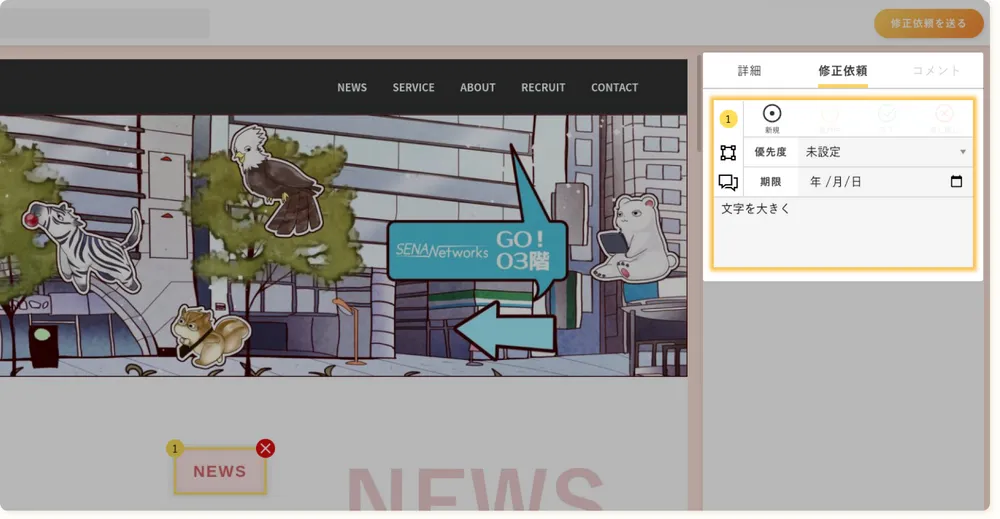Viewport: 1000px width, 519px height.
Task: Select the faded cancel X status
Action: (944, 115)
